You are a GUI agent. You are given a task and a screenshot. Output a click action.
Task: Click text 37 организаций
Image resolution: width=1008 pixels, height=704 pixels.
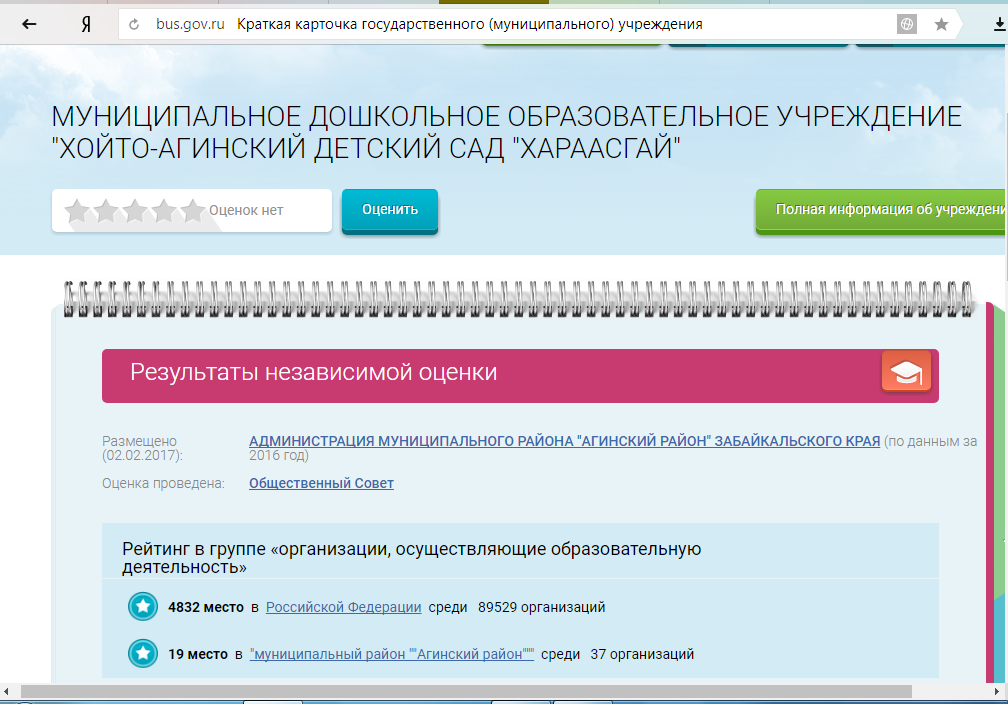point(642,654)
